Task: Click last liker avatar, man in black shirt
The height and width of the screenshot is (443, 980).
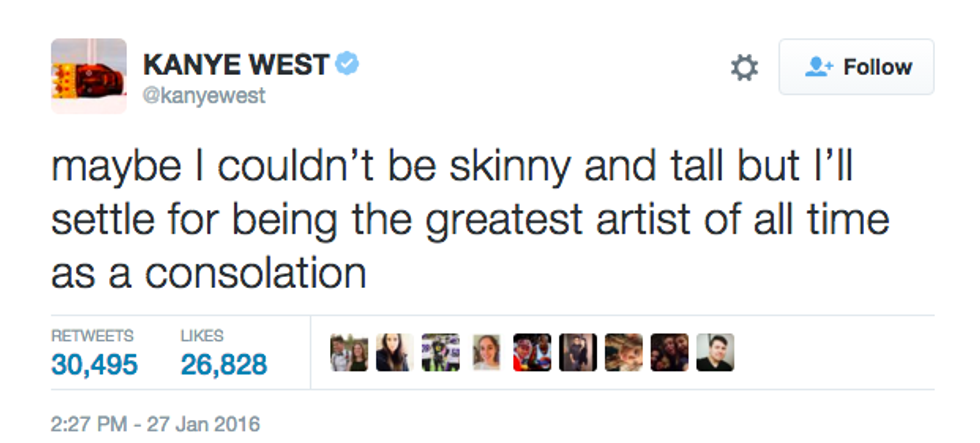Action: click(715, 353)
